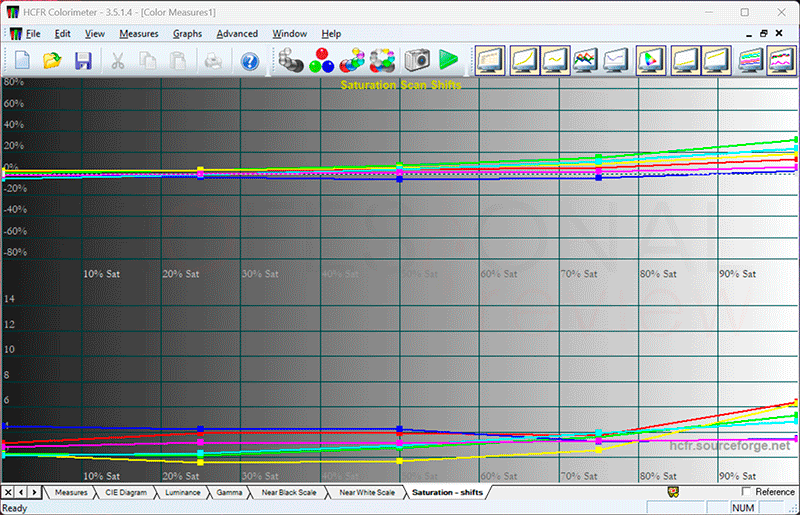Show the luminance curve graph icon

(525, 60)
